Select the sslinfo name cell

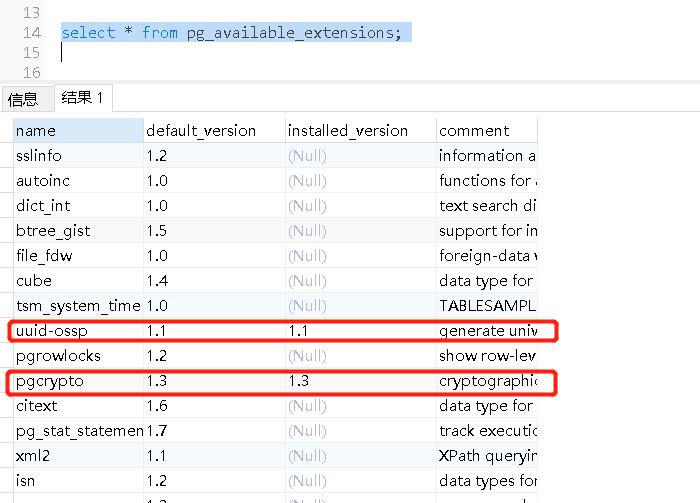click(x=79, y=156)
